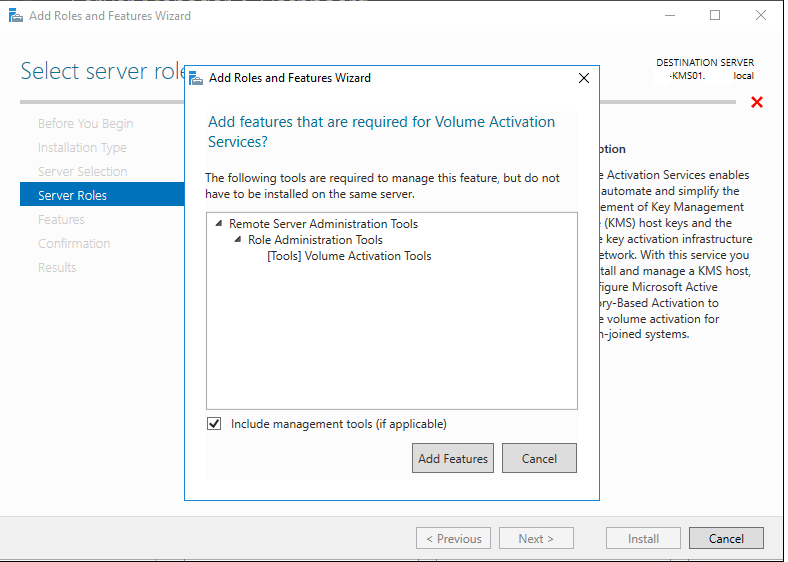
Task: Click the red X icon under Destination Server
Action: [757, 102]
